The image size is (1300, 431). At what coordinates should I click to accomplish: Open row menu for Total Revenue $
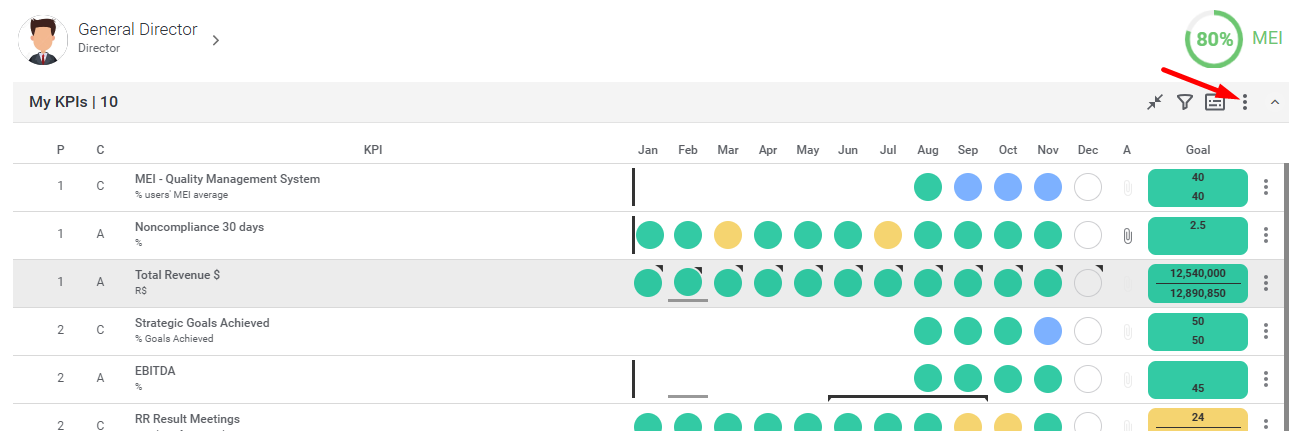[1266, 283]
